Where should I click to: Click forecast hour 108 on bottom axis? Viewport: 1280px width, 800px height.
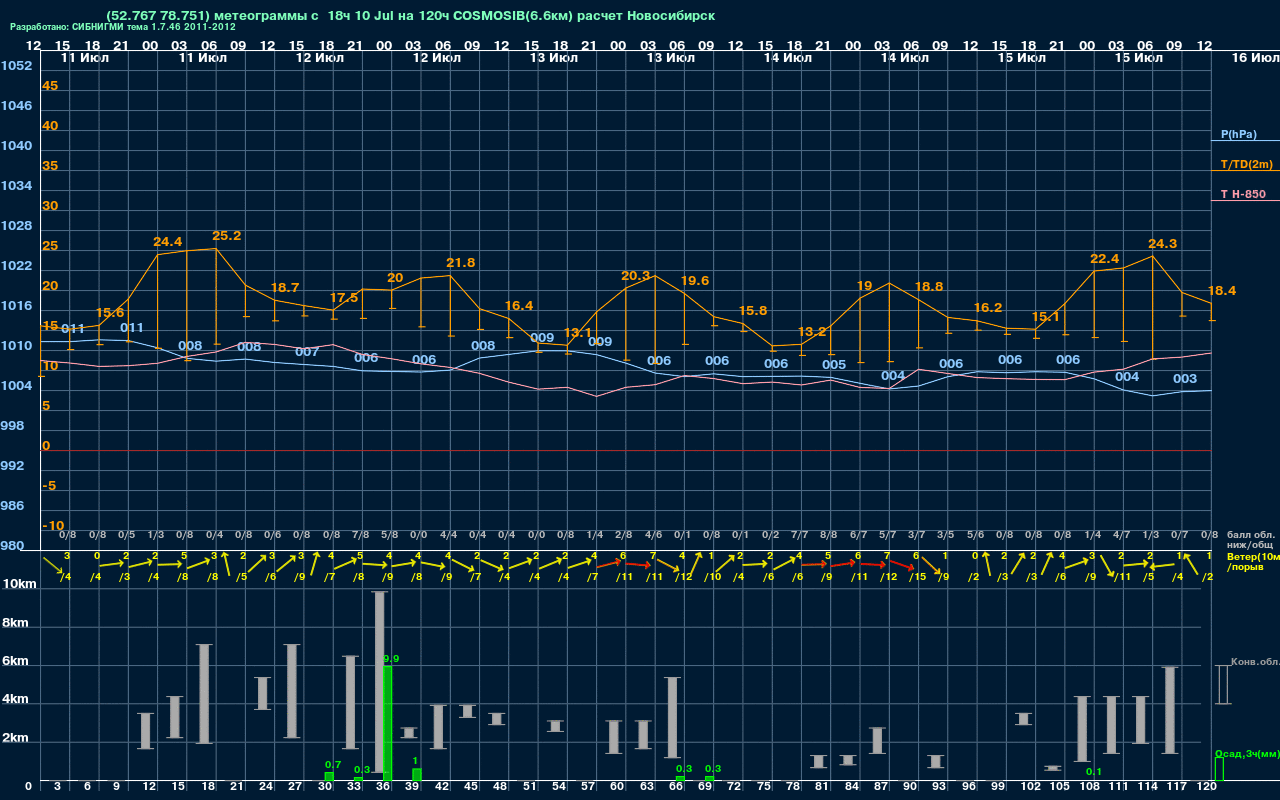[1089, 787]
